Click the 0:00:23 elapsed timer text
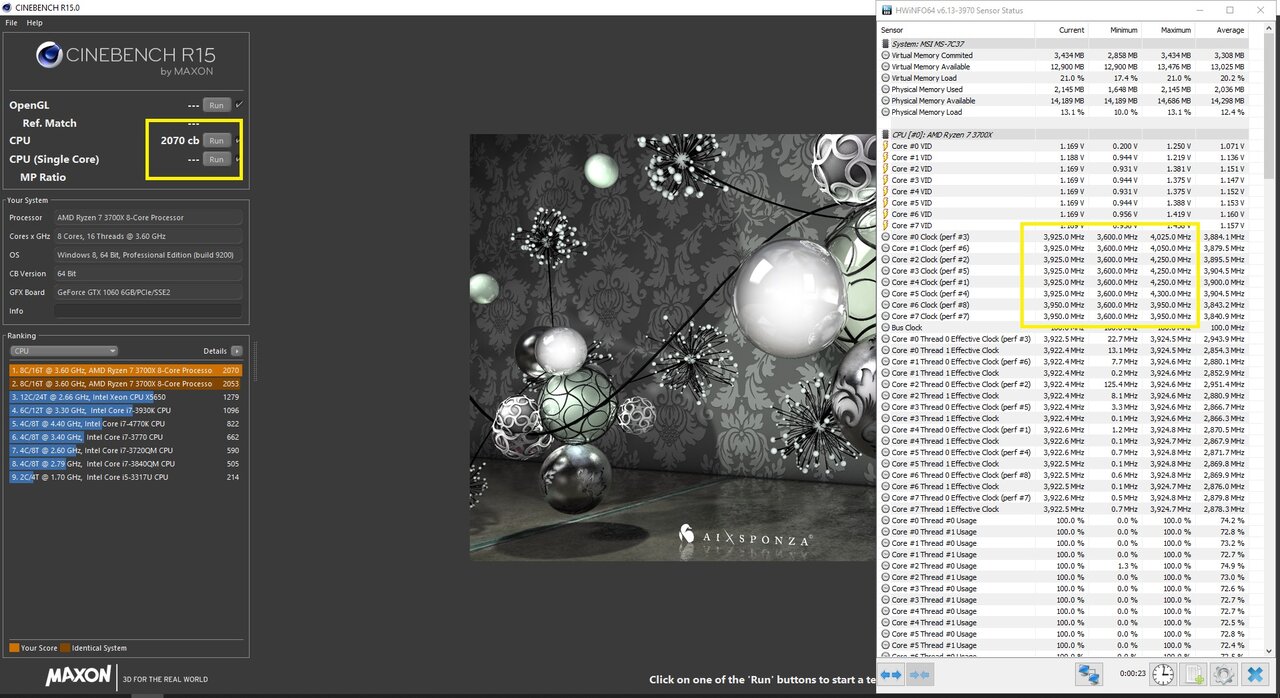This screenshot has width=1280, height=698. [x=1132, y=673]
